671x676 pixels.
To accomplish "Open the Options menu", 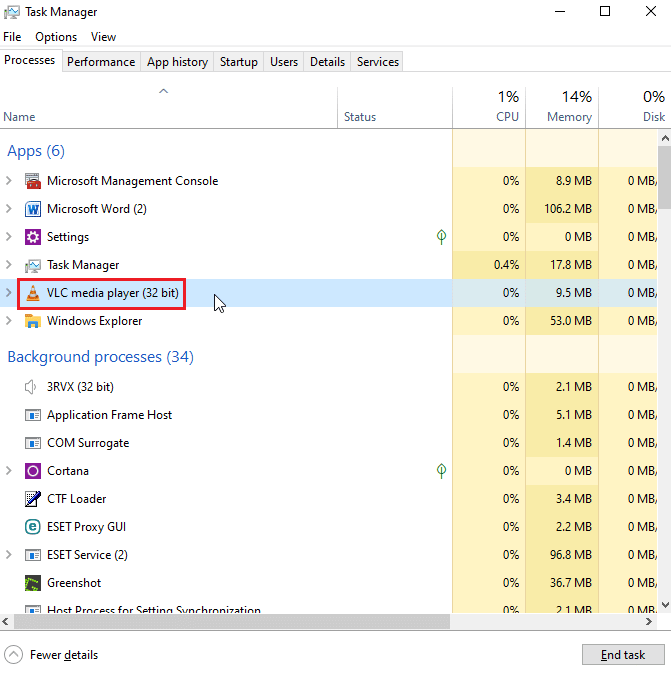I will [56, 37].
